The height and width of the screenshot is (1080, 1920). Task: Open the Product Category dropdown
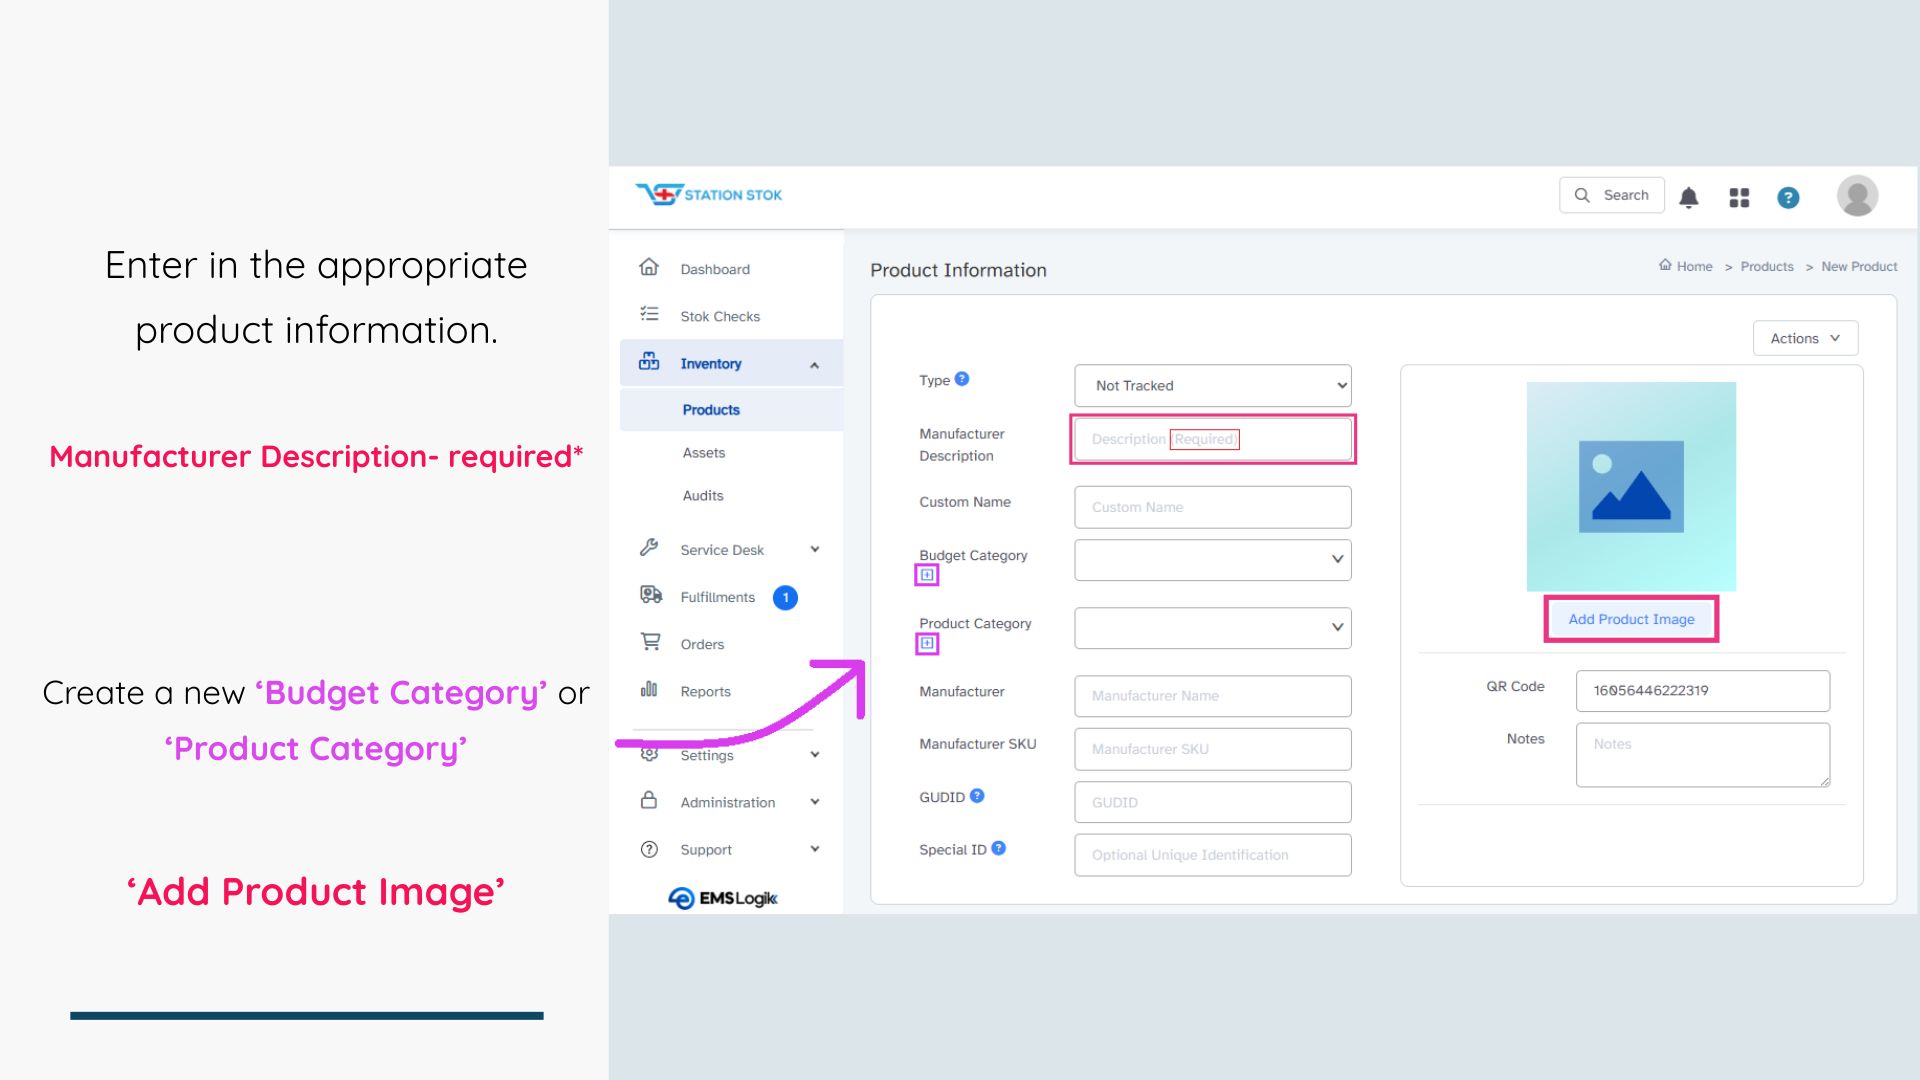point(1212,628)
